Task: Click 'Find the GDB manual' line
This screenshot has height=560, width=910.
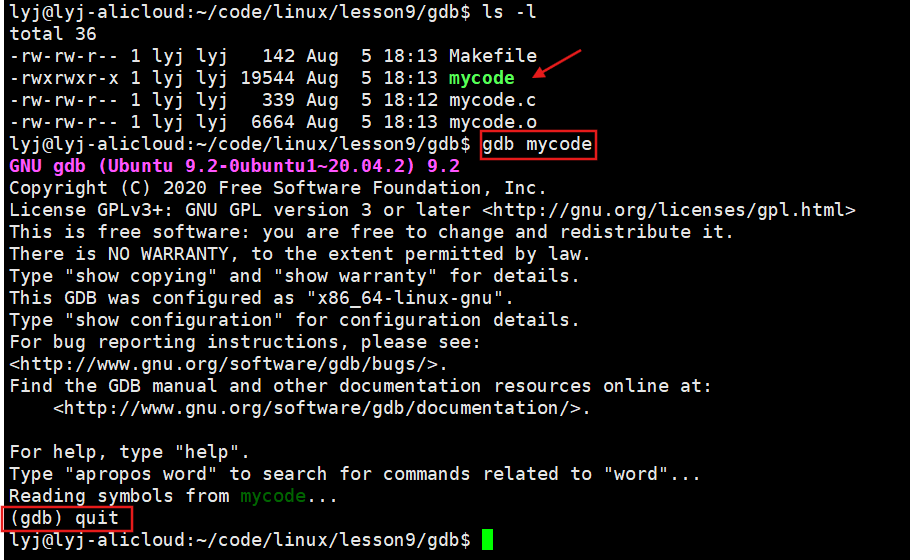Action: click(360, 386)
